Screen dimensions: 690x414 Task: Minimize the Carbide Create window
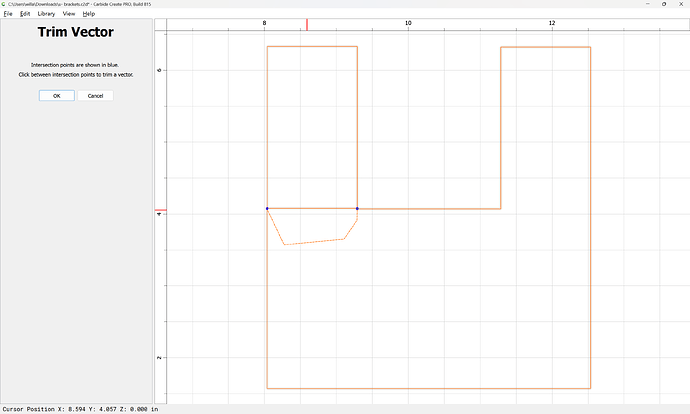click(648, 4)
